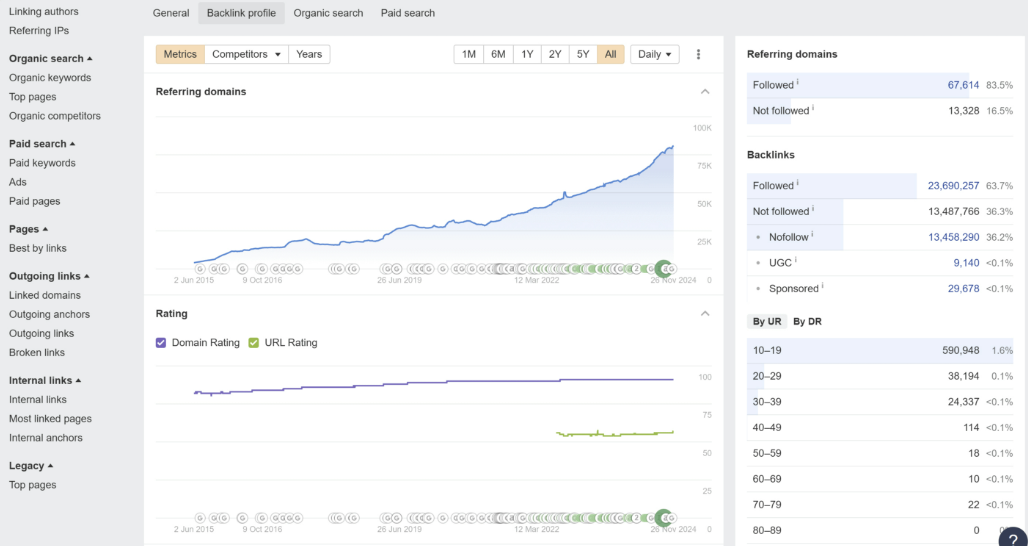Click the Years button

point(309,54)
